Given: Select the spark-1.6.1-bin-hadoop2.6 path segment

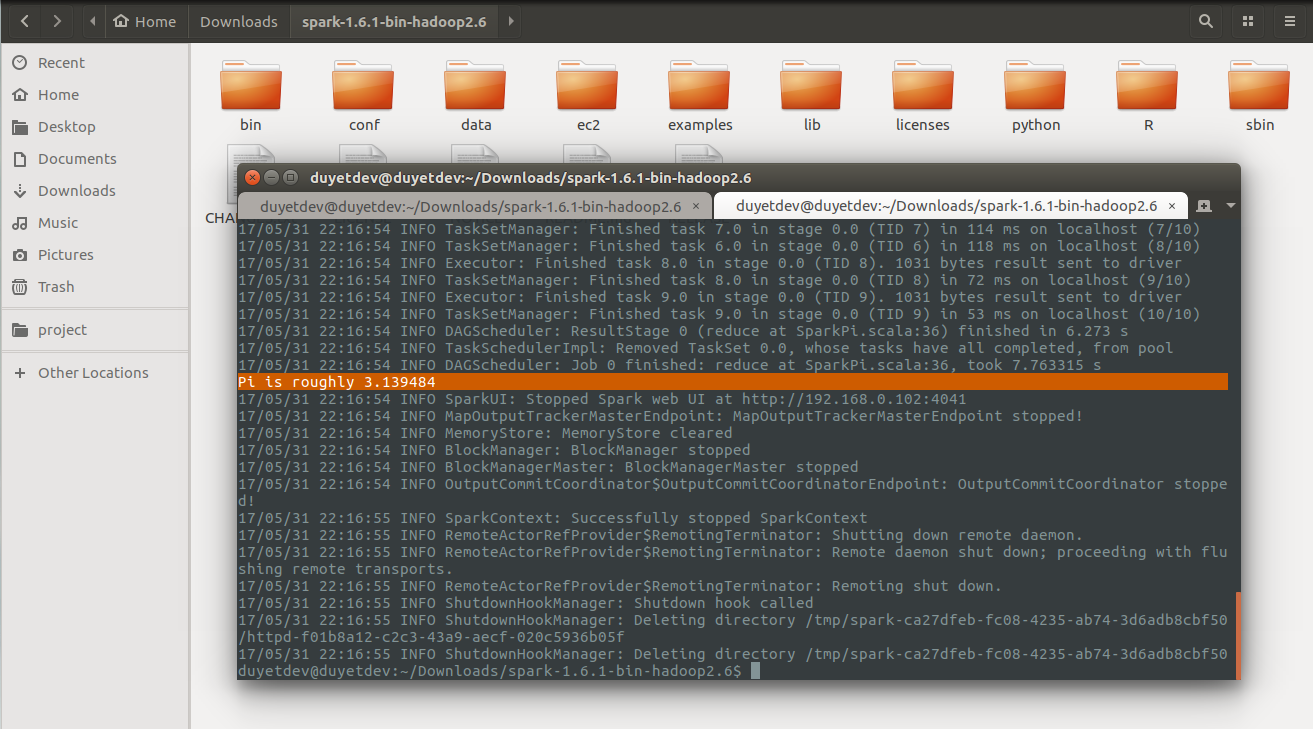Looking at the screenshot, I should [x=394, y=21].
